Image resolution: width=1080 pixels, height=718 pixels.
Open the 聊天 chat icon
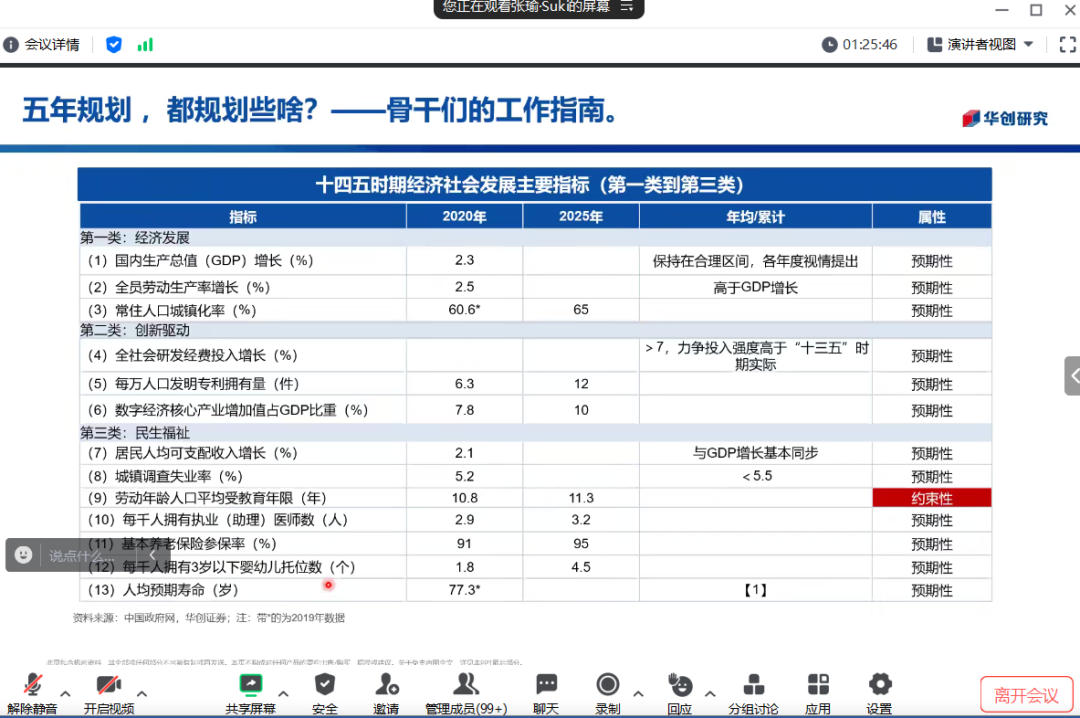(546, 686)
